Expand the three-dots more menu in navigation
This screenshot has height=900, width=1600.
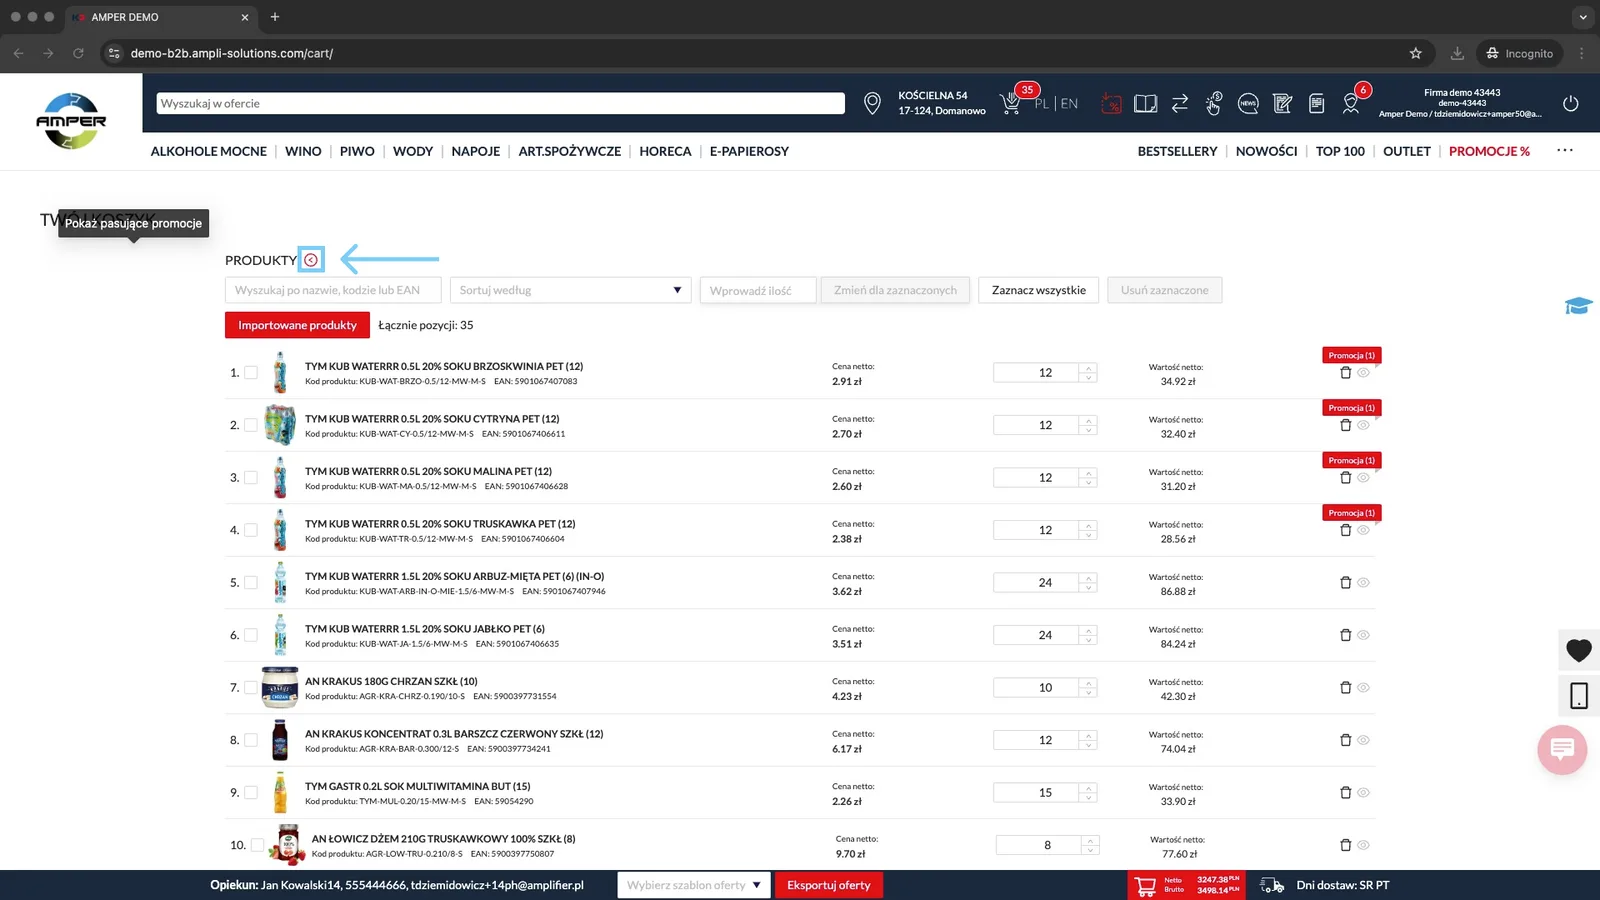1565,150
